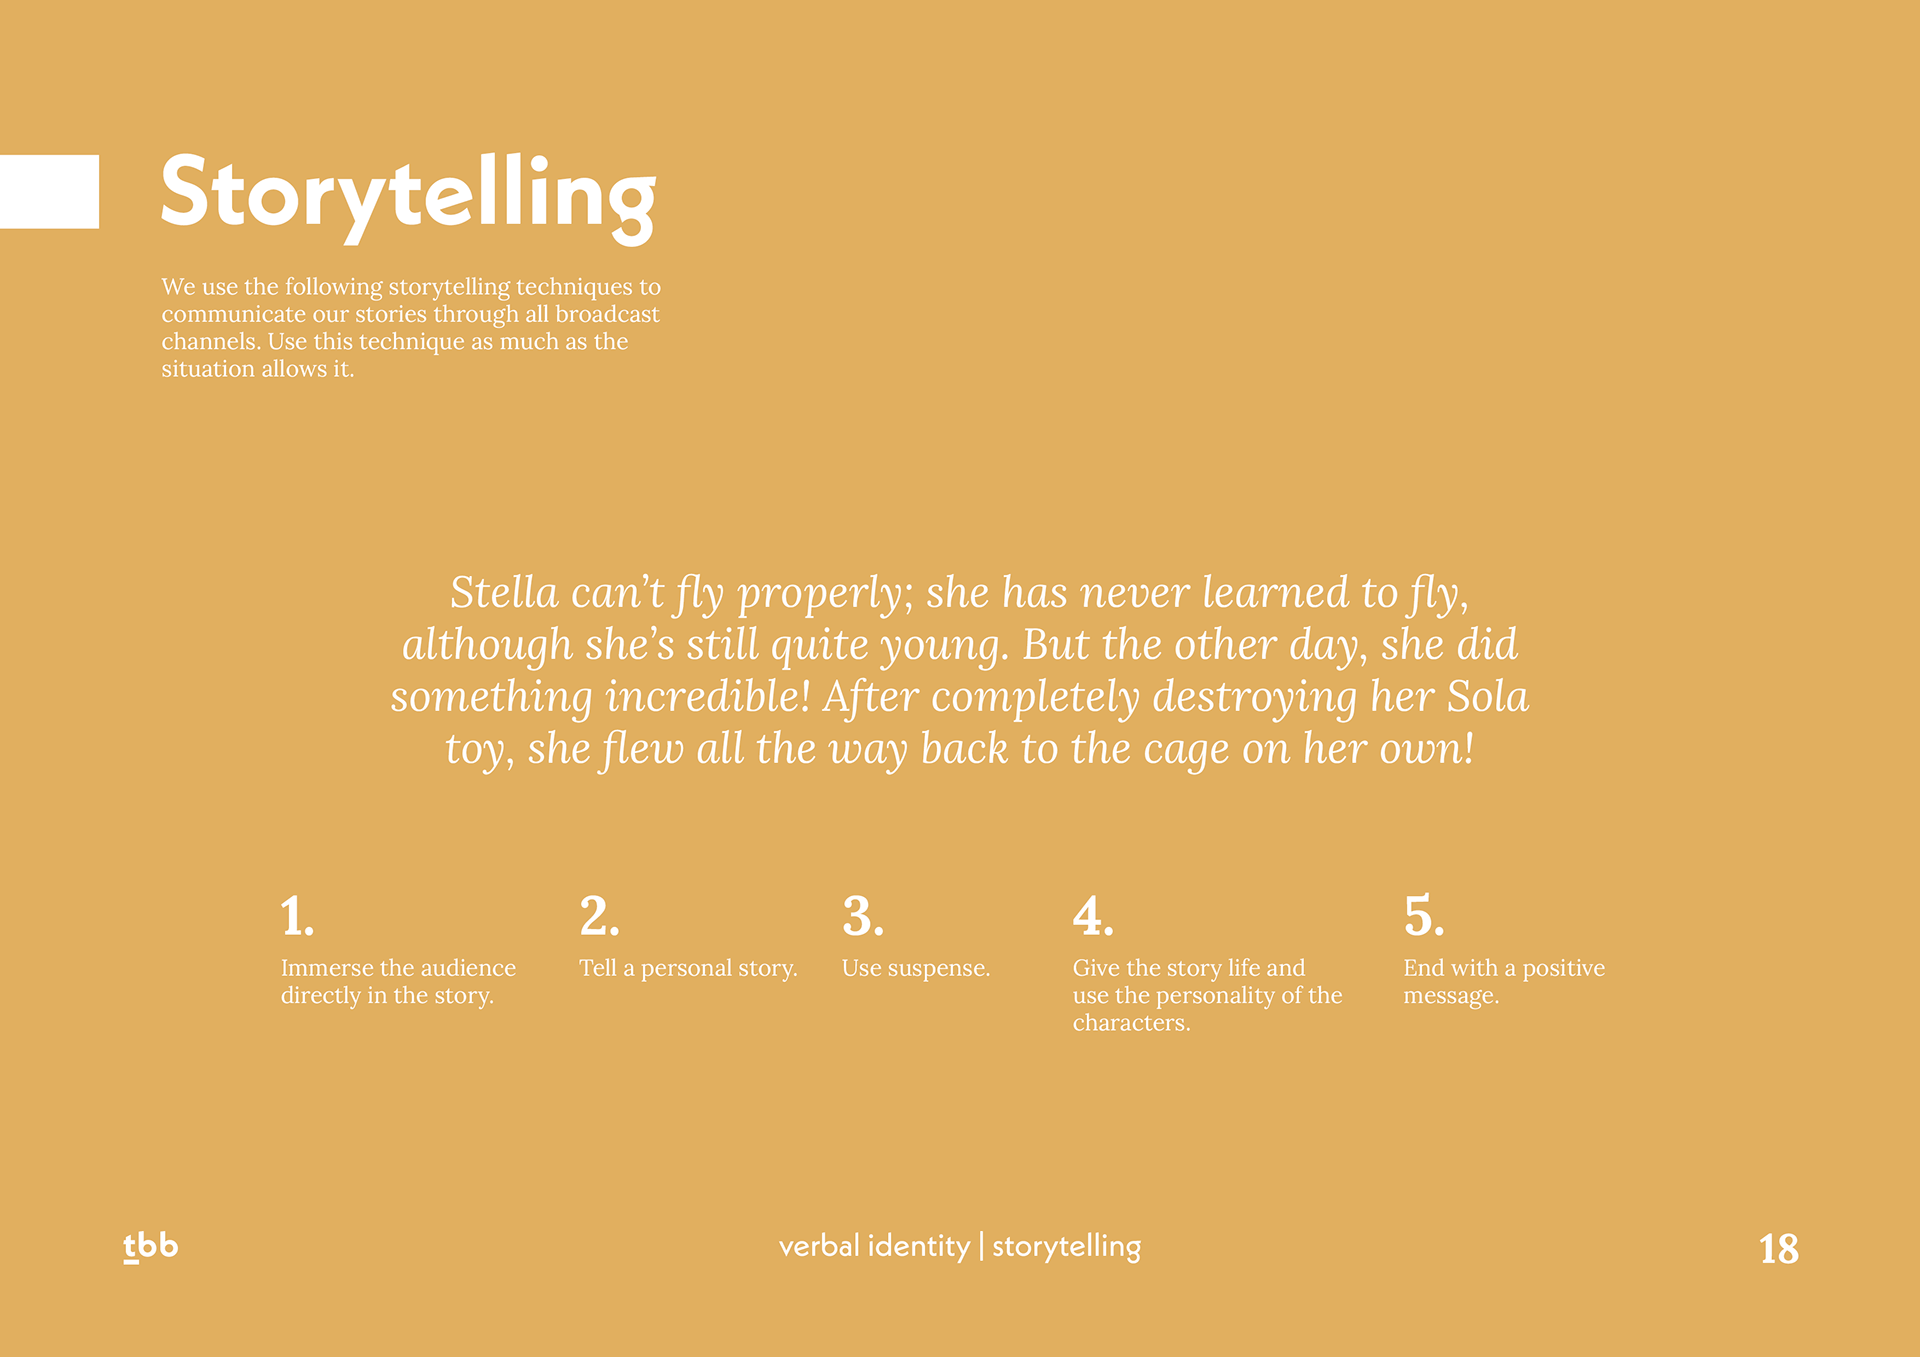Image resolution: width=1920 pixels, height=1357 pixels.
Task: Click the 'verbal identity' footer text
Action: 874,1246
